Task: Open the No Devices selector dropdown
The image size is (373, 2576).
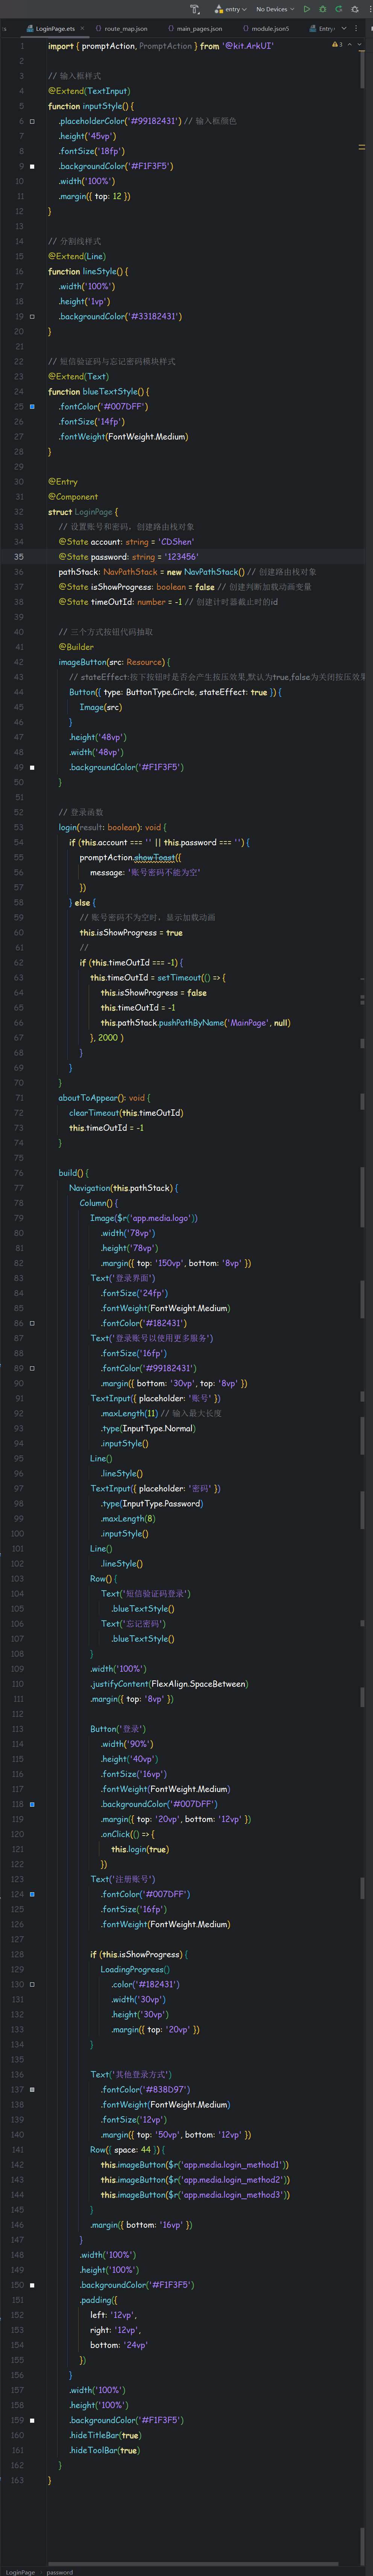Action: pos(275,9)
